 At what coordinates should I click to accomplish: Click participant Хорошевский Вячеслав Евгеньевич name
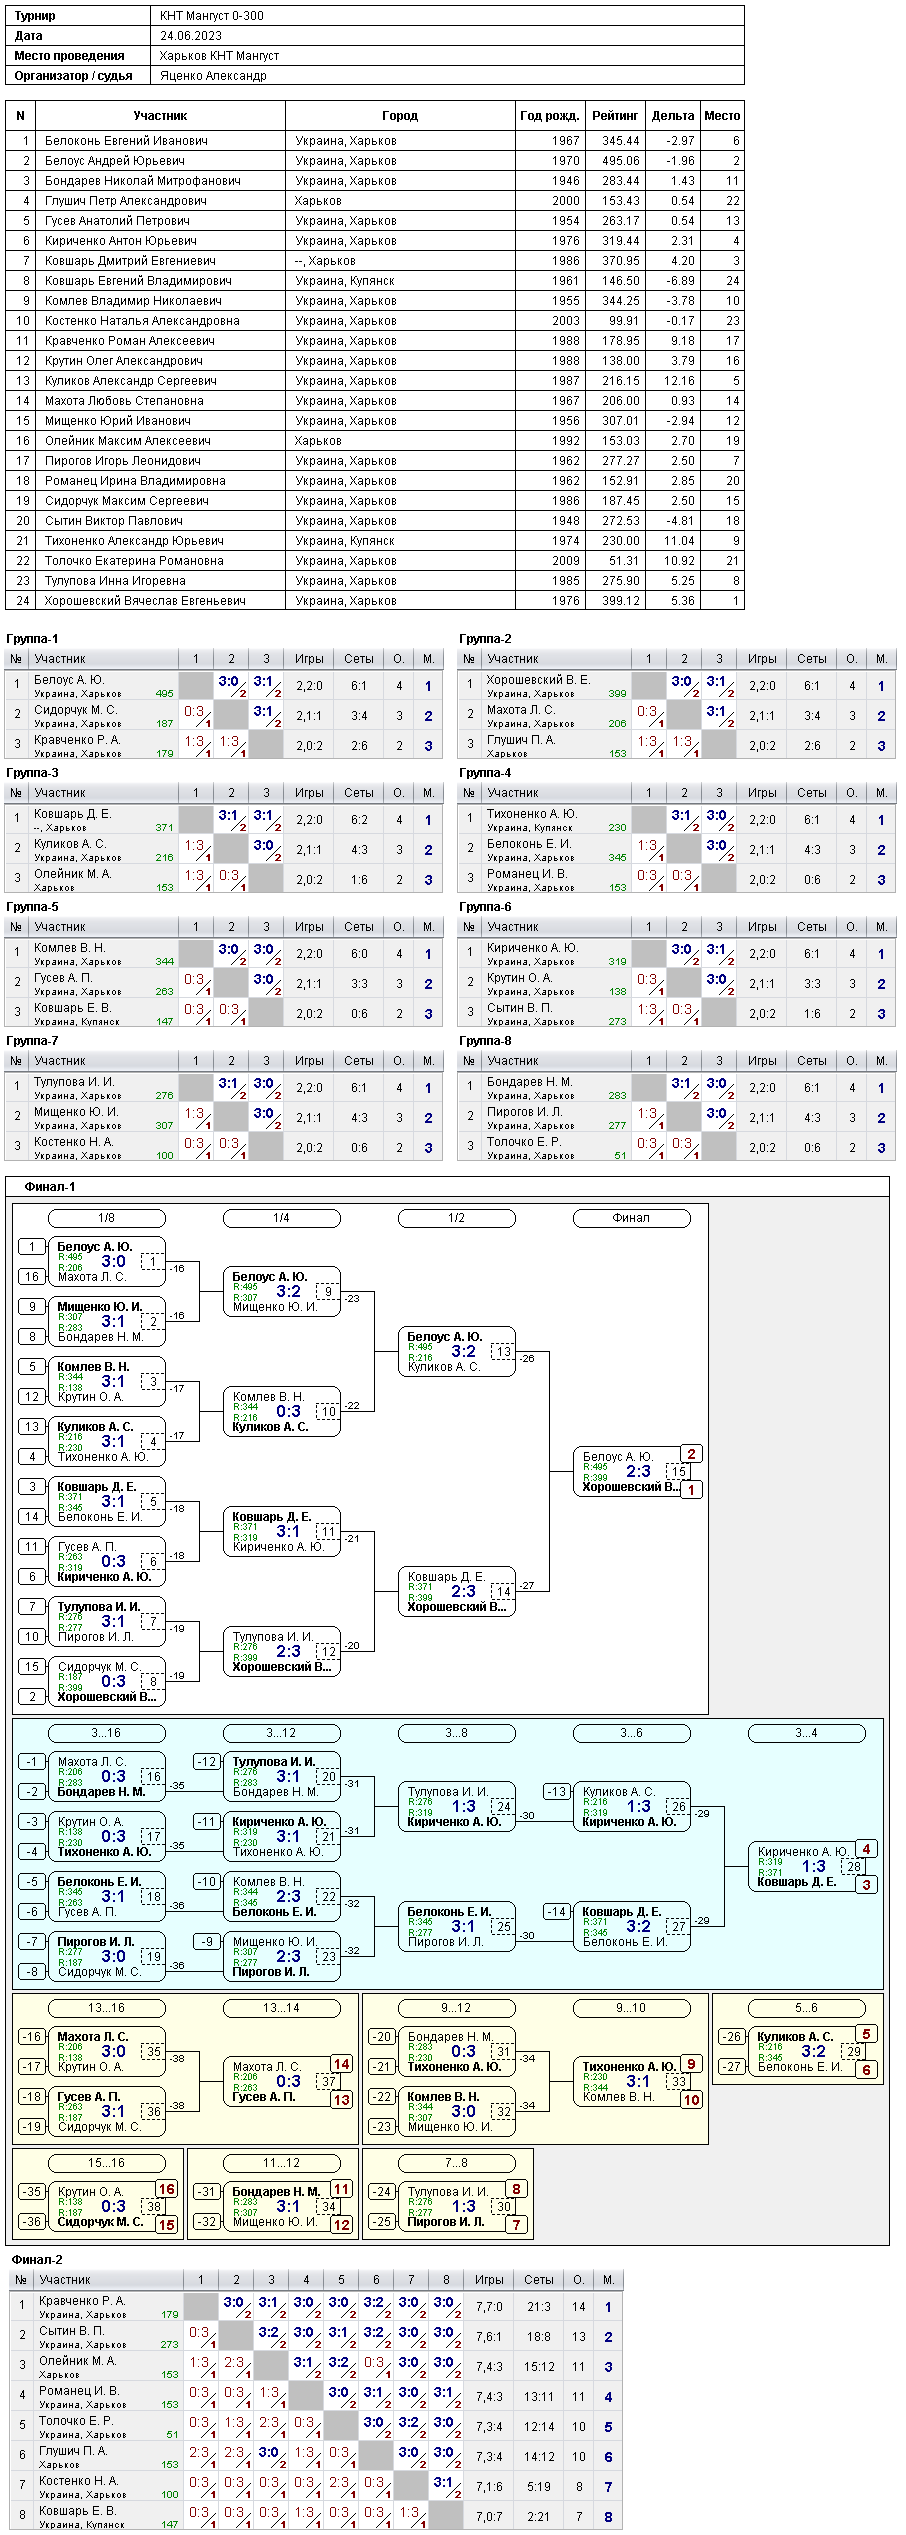(145, 601)
